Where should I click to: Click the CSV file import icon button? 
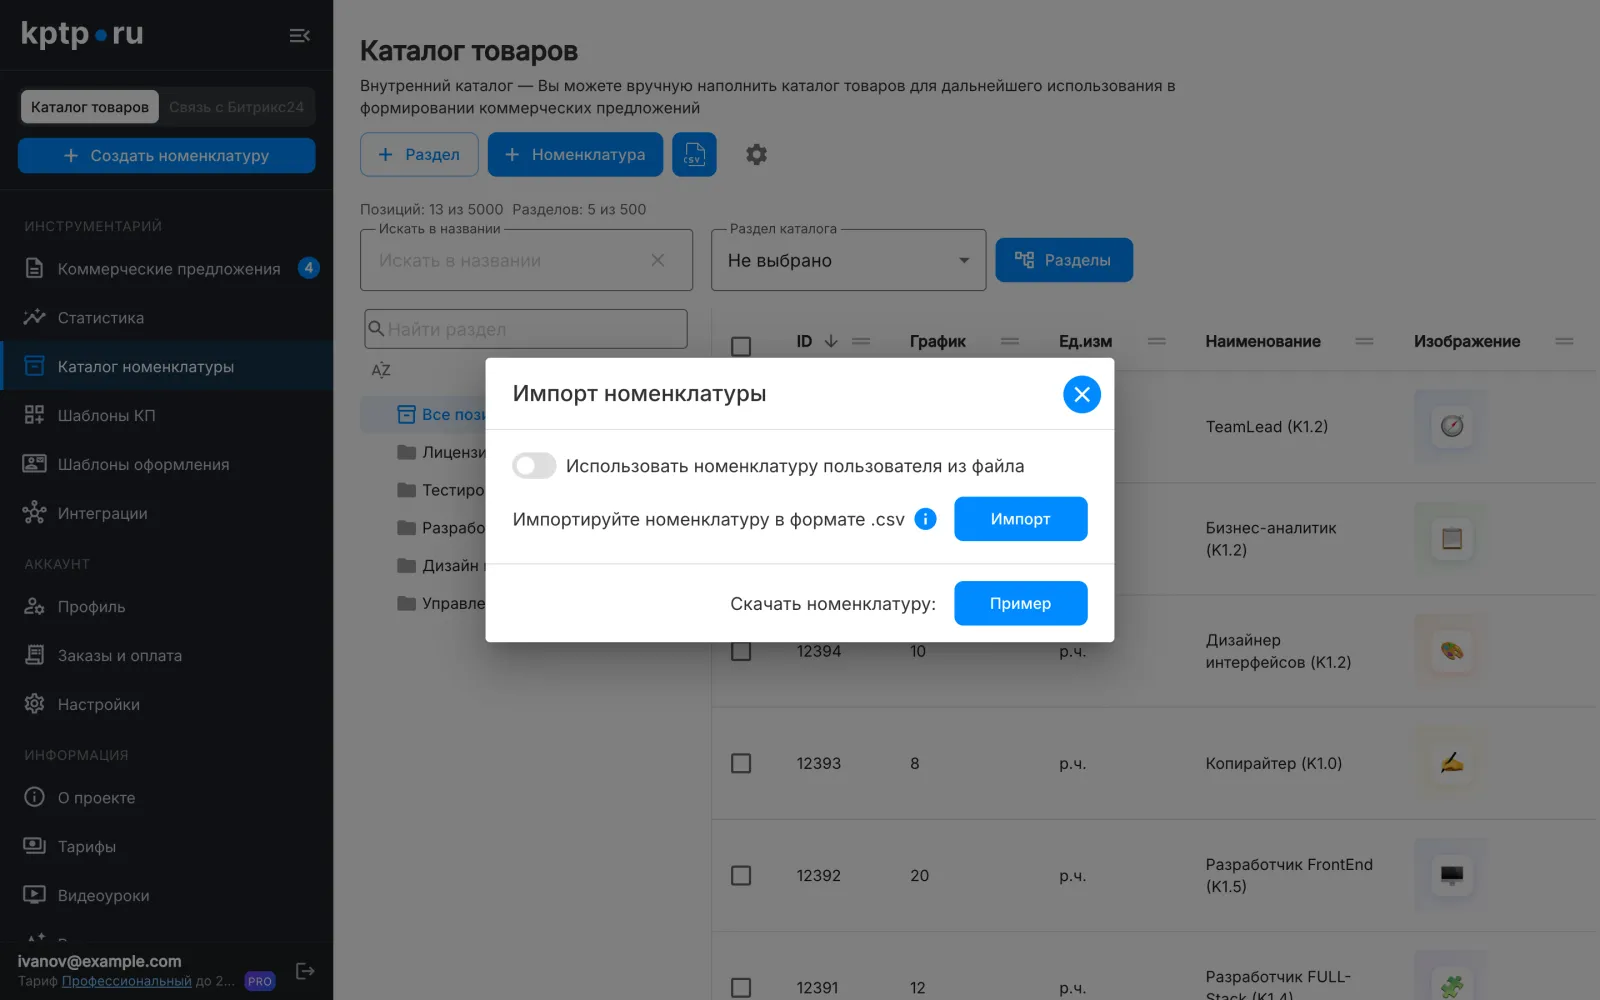click(694, 155)
